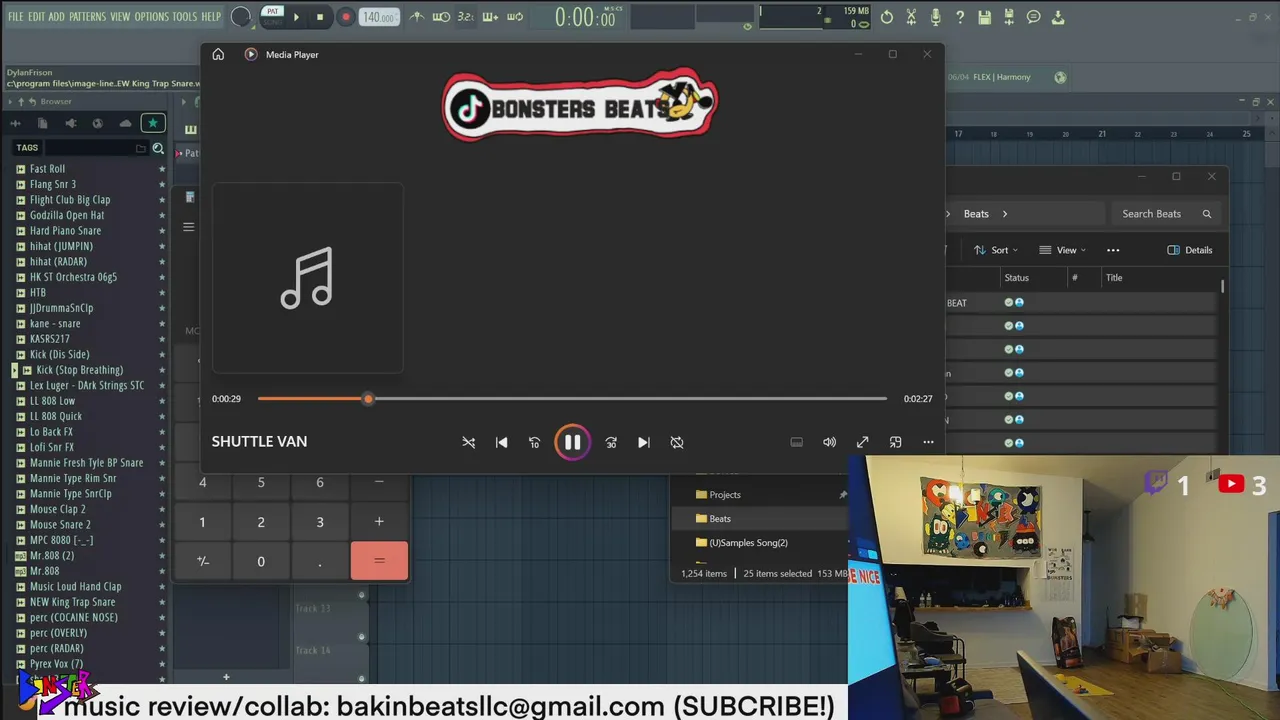This screenshot has width=1280, height=720.
Task: Select the Projects folder in Explorer tree
Action: pos(725,495)
